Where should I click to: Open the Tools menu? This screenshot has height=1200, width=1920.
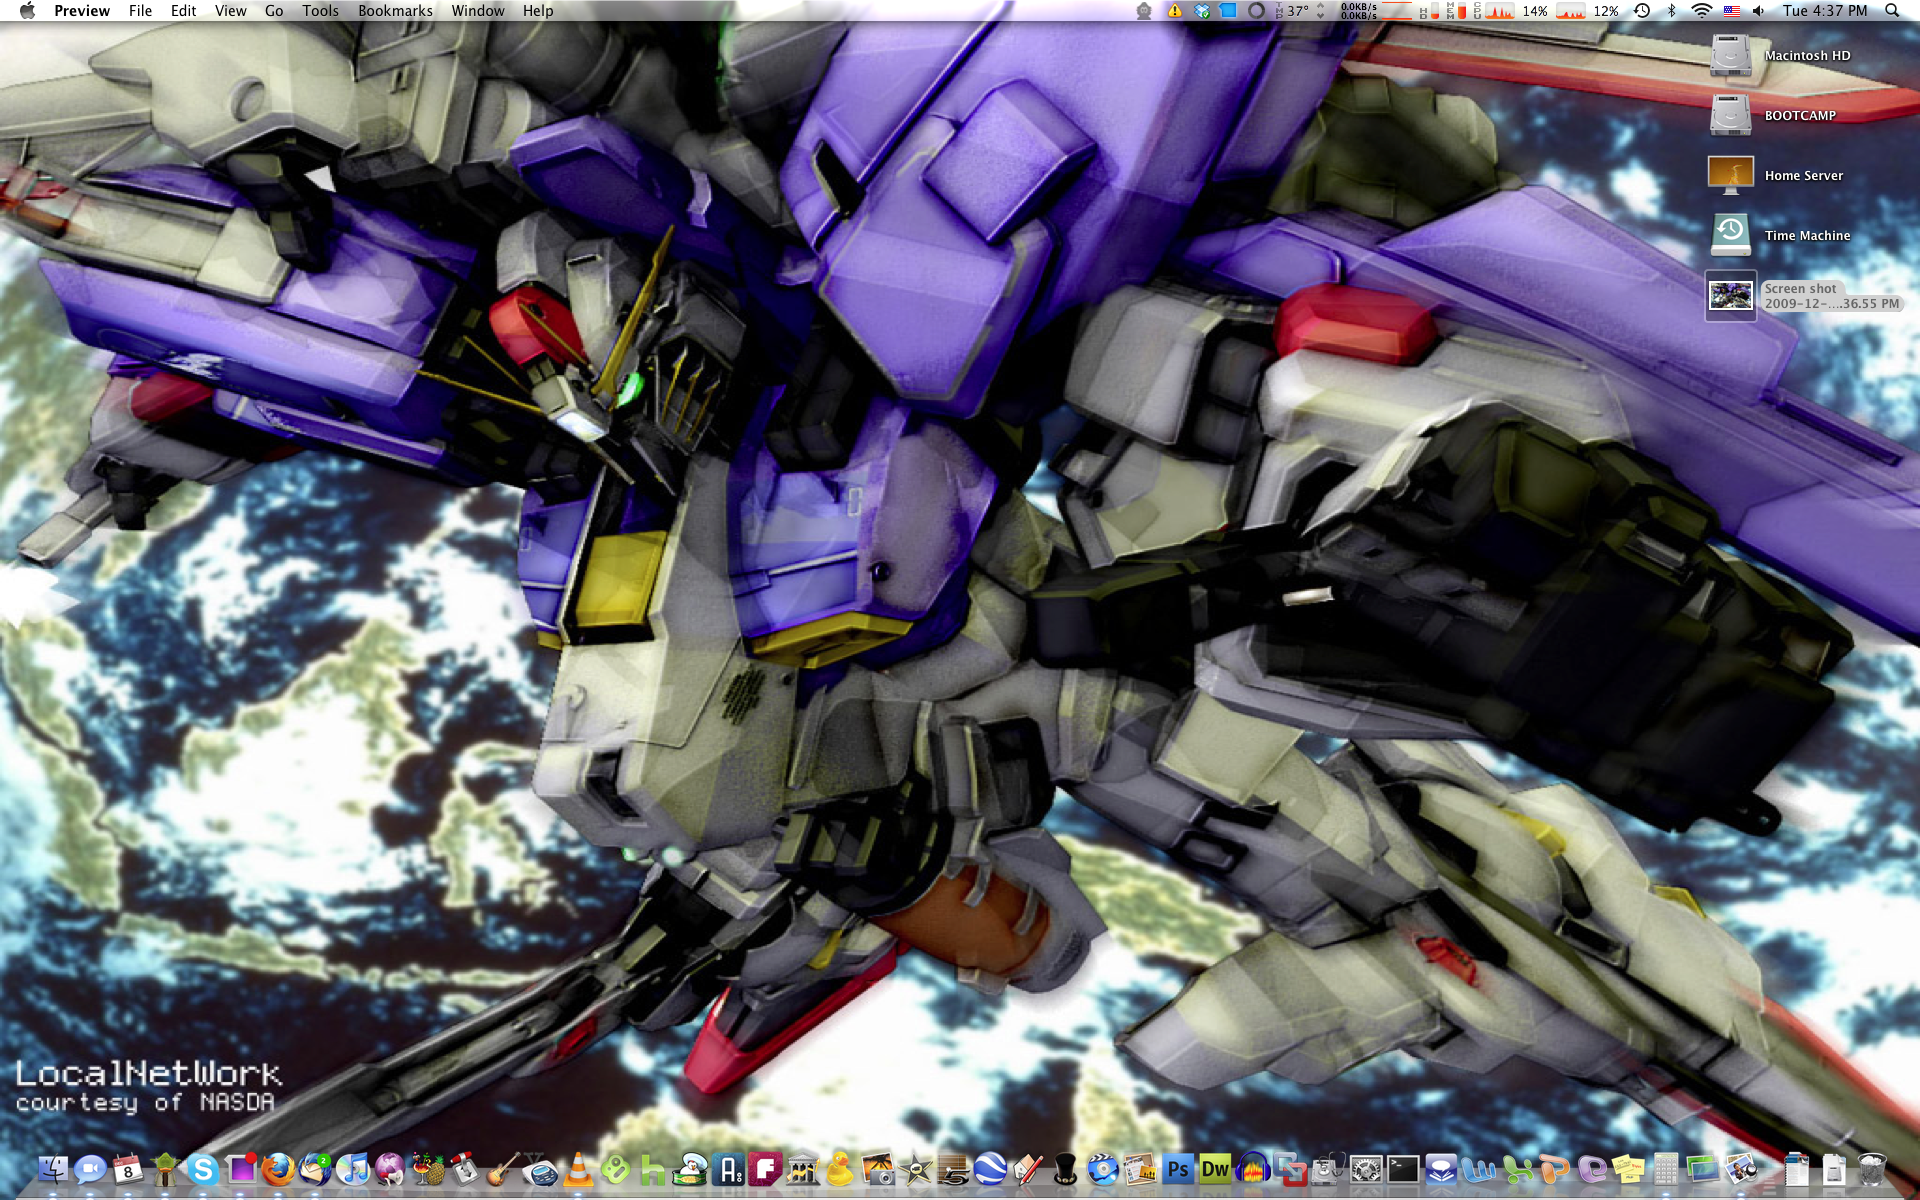(320, 11)
